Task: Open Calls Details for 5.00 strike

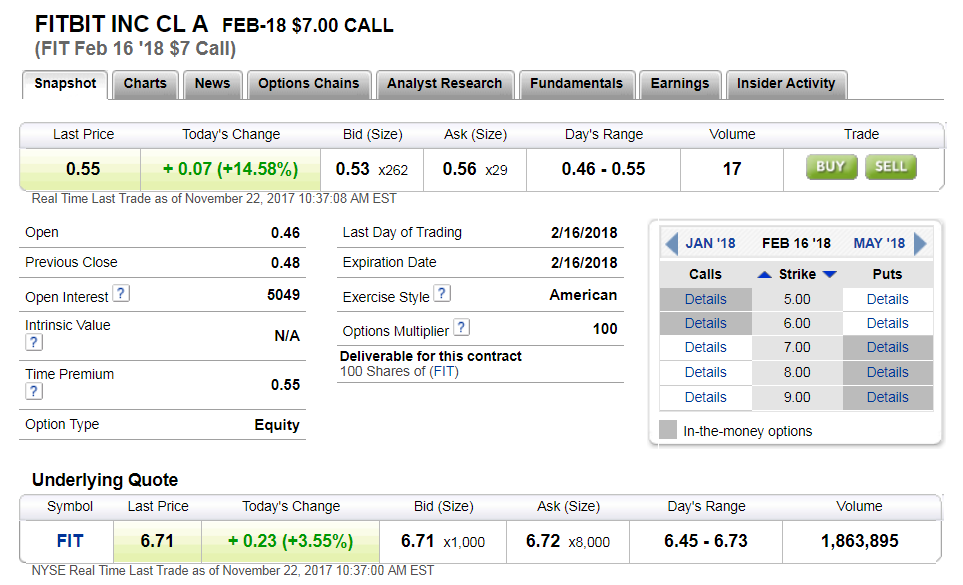Action: coord(705,300)
